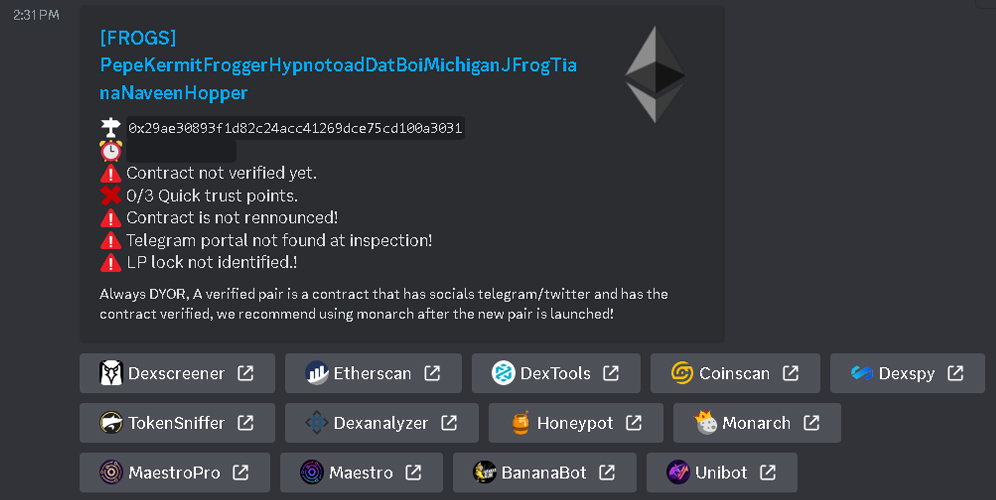The image size is (996, 500).
Task: Open the MaestroPro bot button
Action: tap(174, 473)
